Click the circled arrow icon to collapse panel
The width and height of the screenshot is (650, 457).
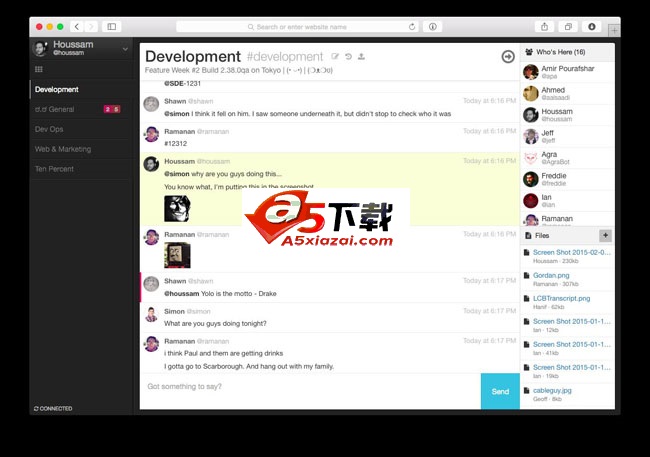[x=508, y=56]
